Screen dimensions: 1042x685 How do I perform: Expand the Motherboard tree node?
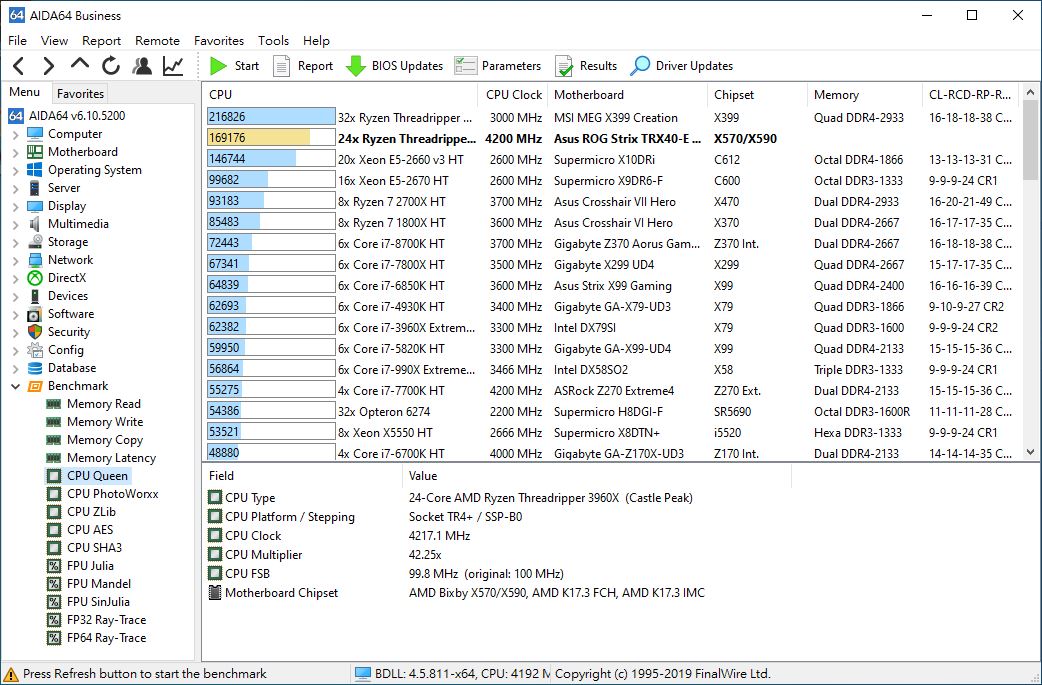pyautogui.click(x=15, y=152)
